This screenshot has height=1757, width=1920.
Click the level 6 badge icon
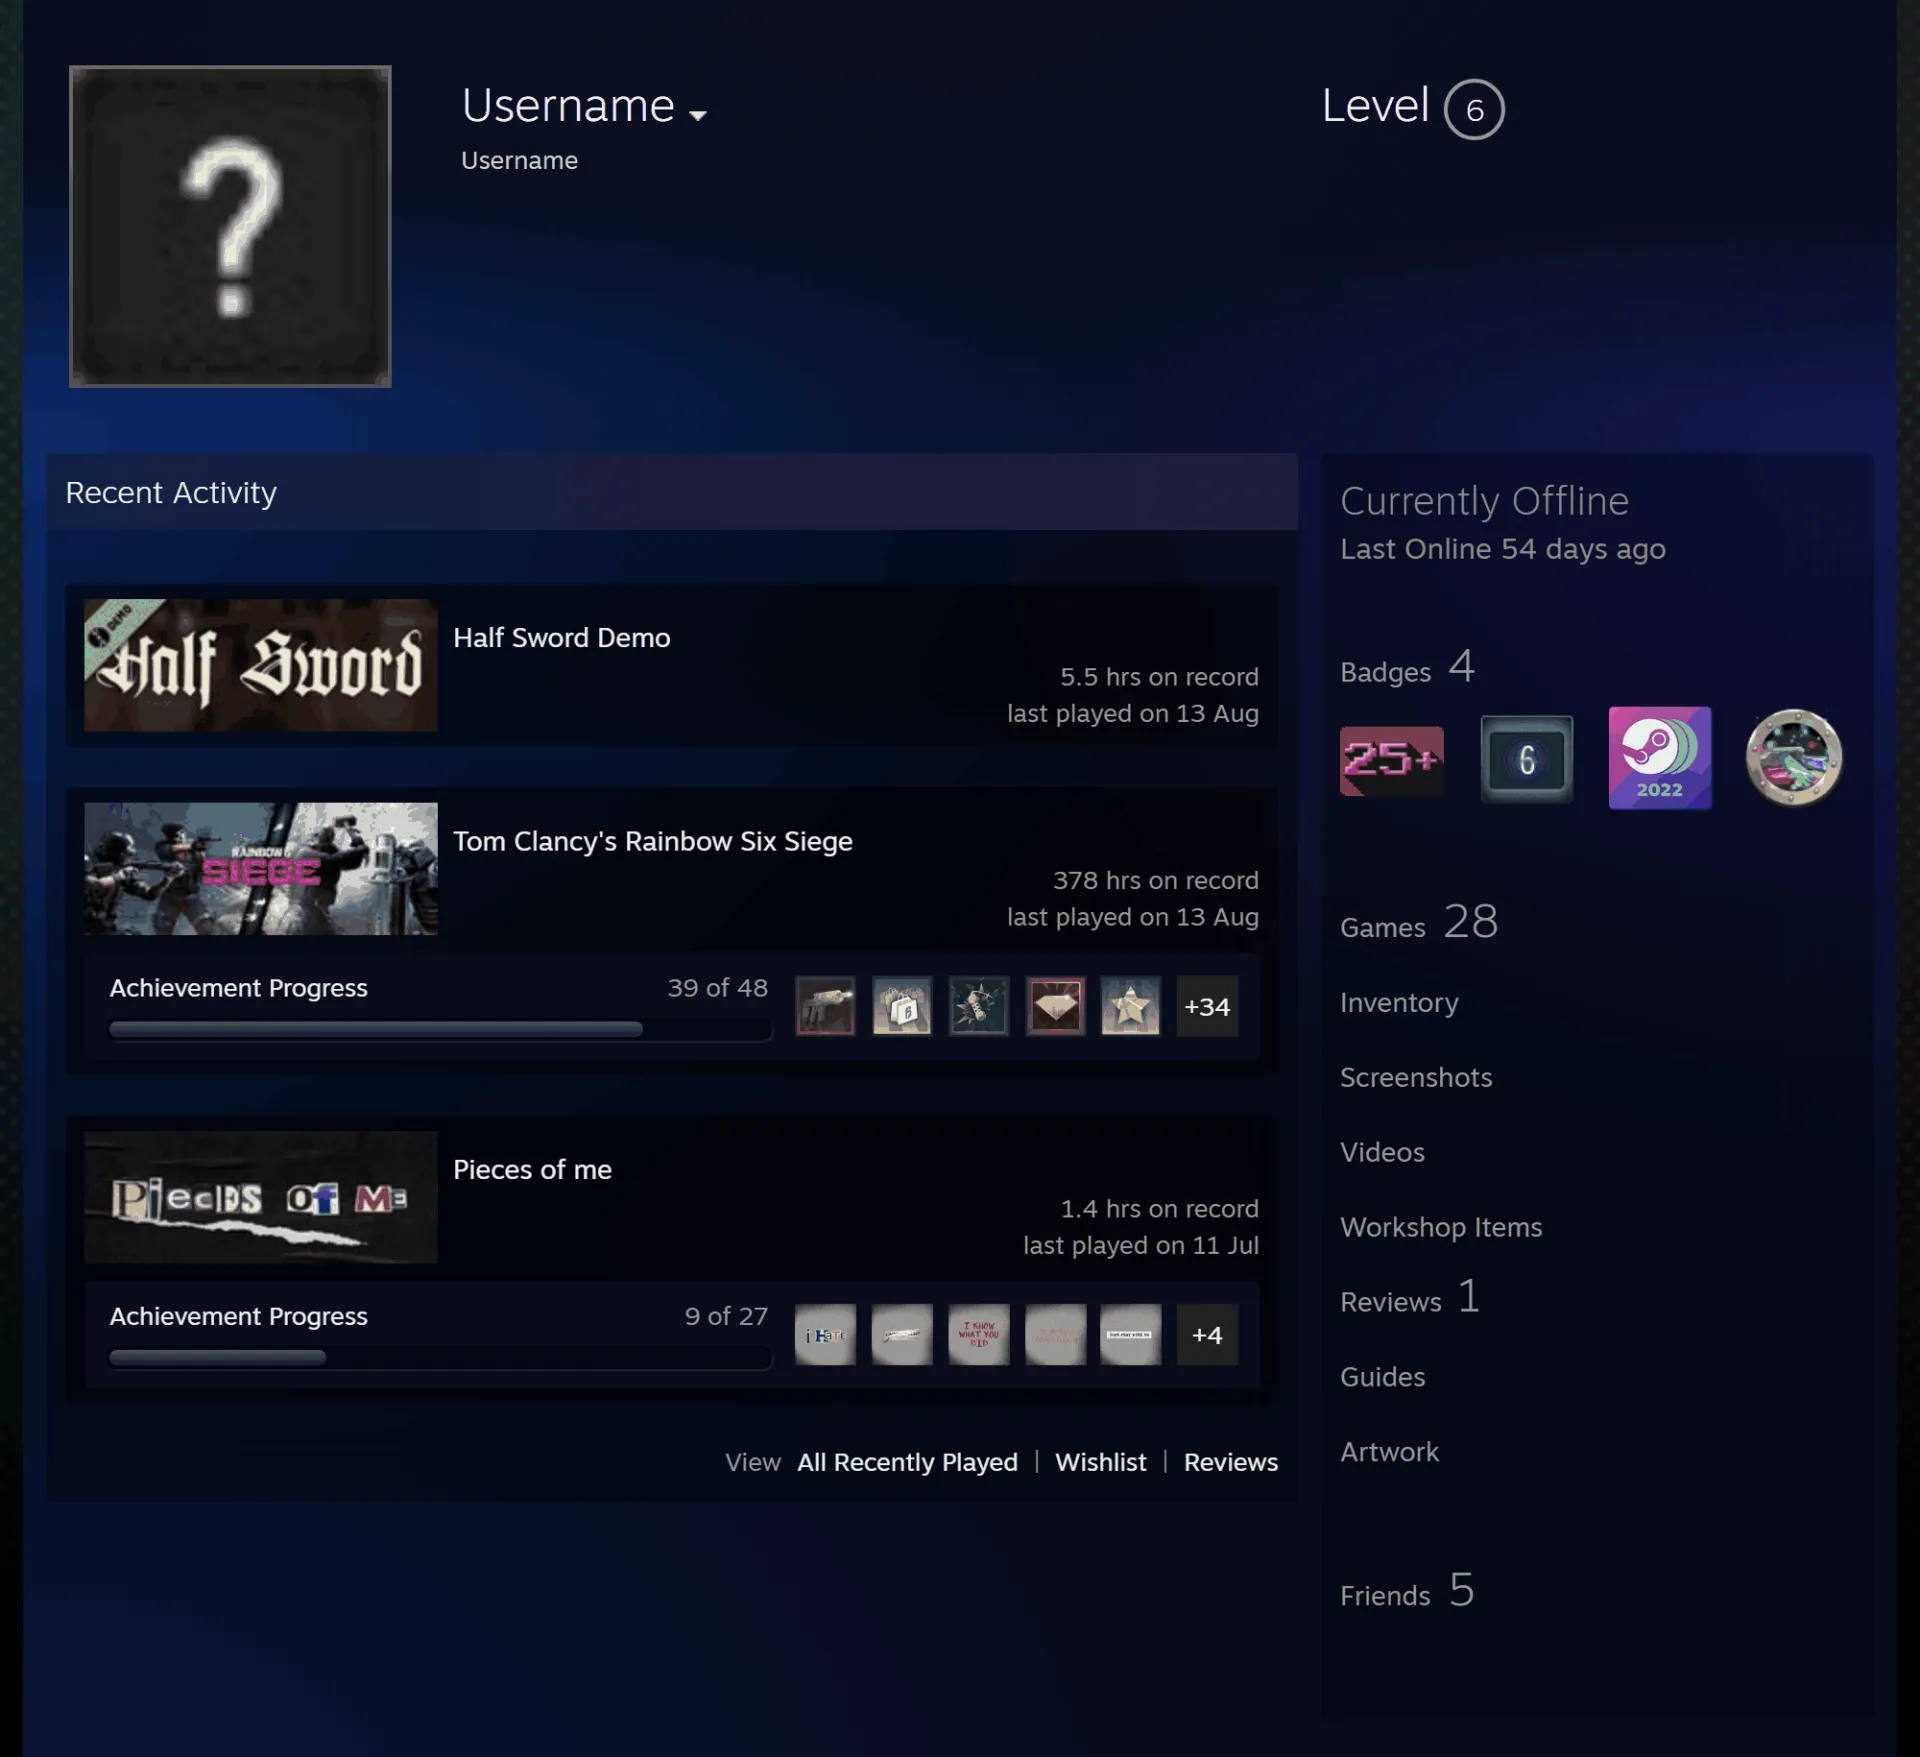(x=1526, y=759)
